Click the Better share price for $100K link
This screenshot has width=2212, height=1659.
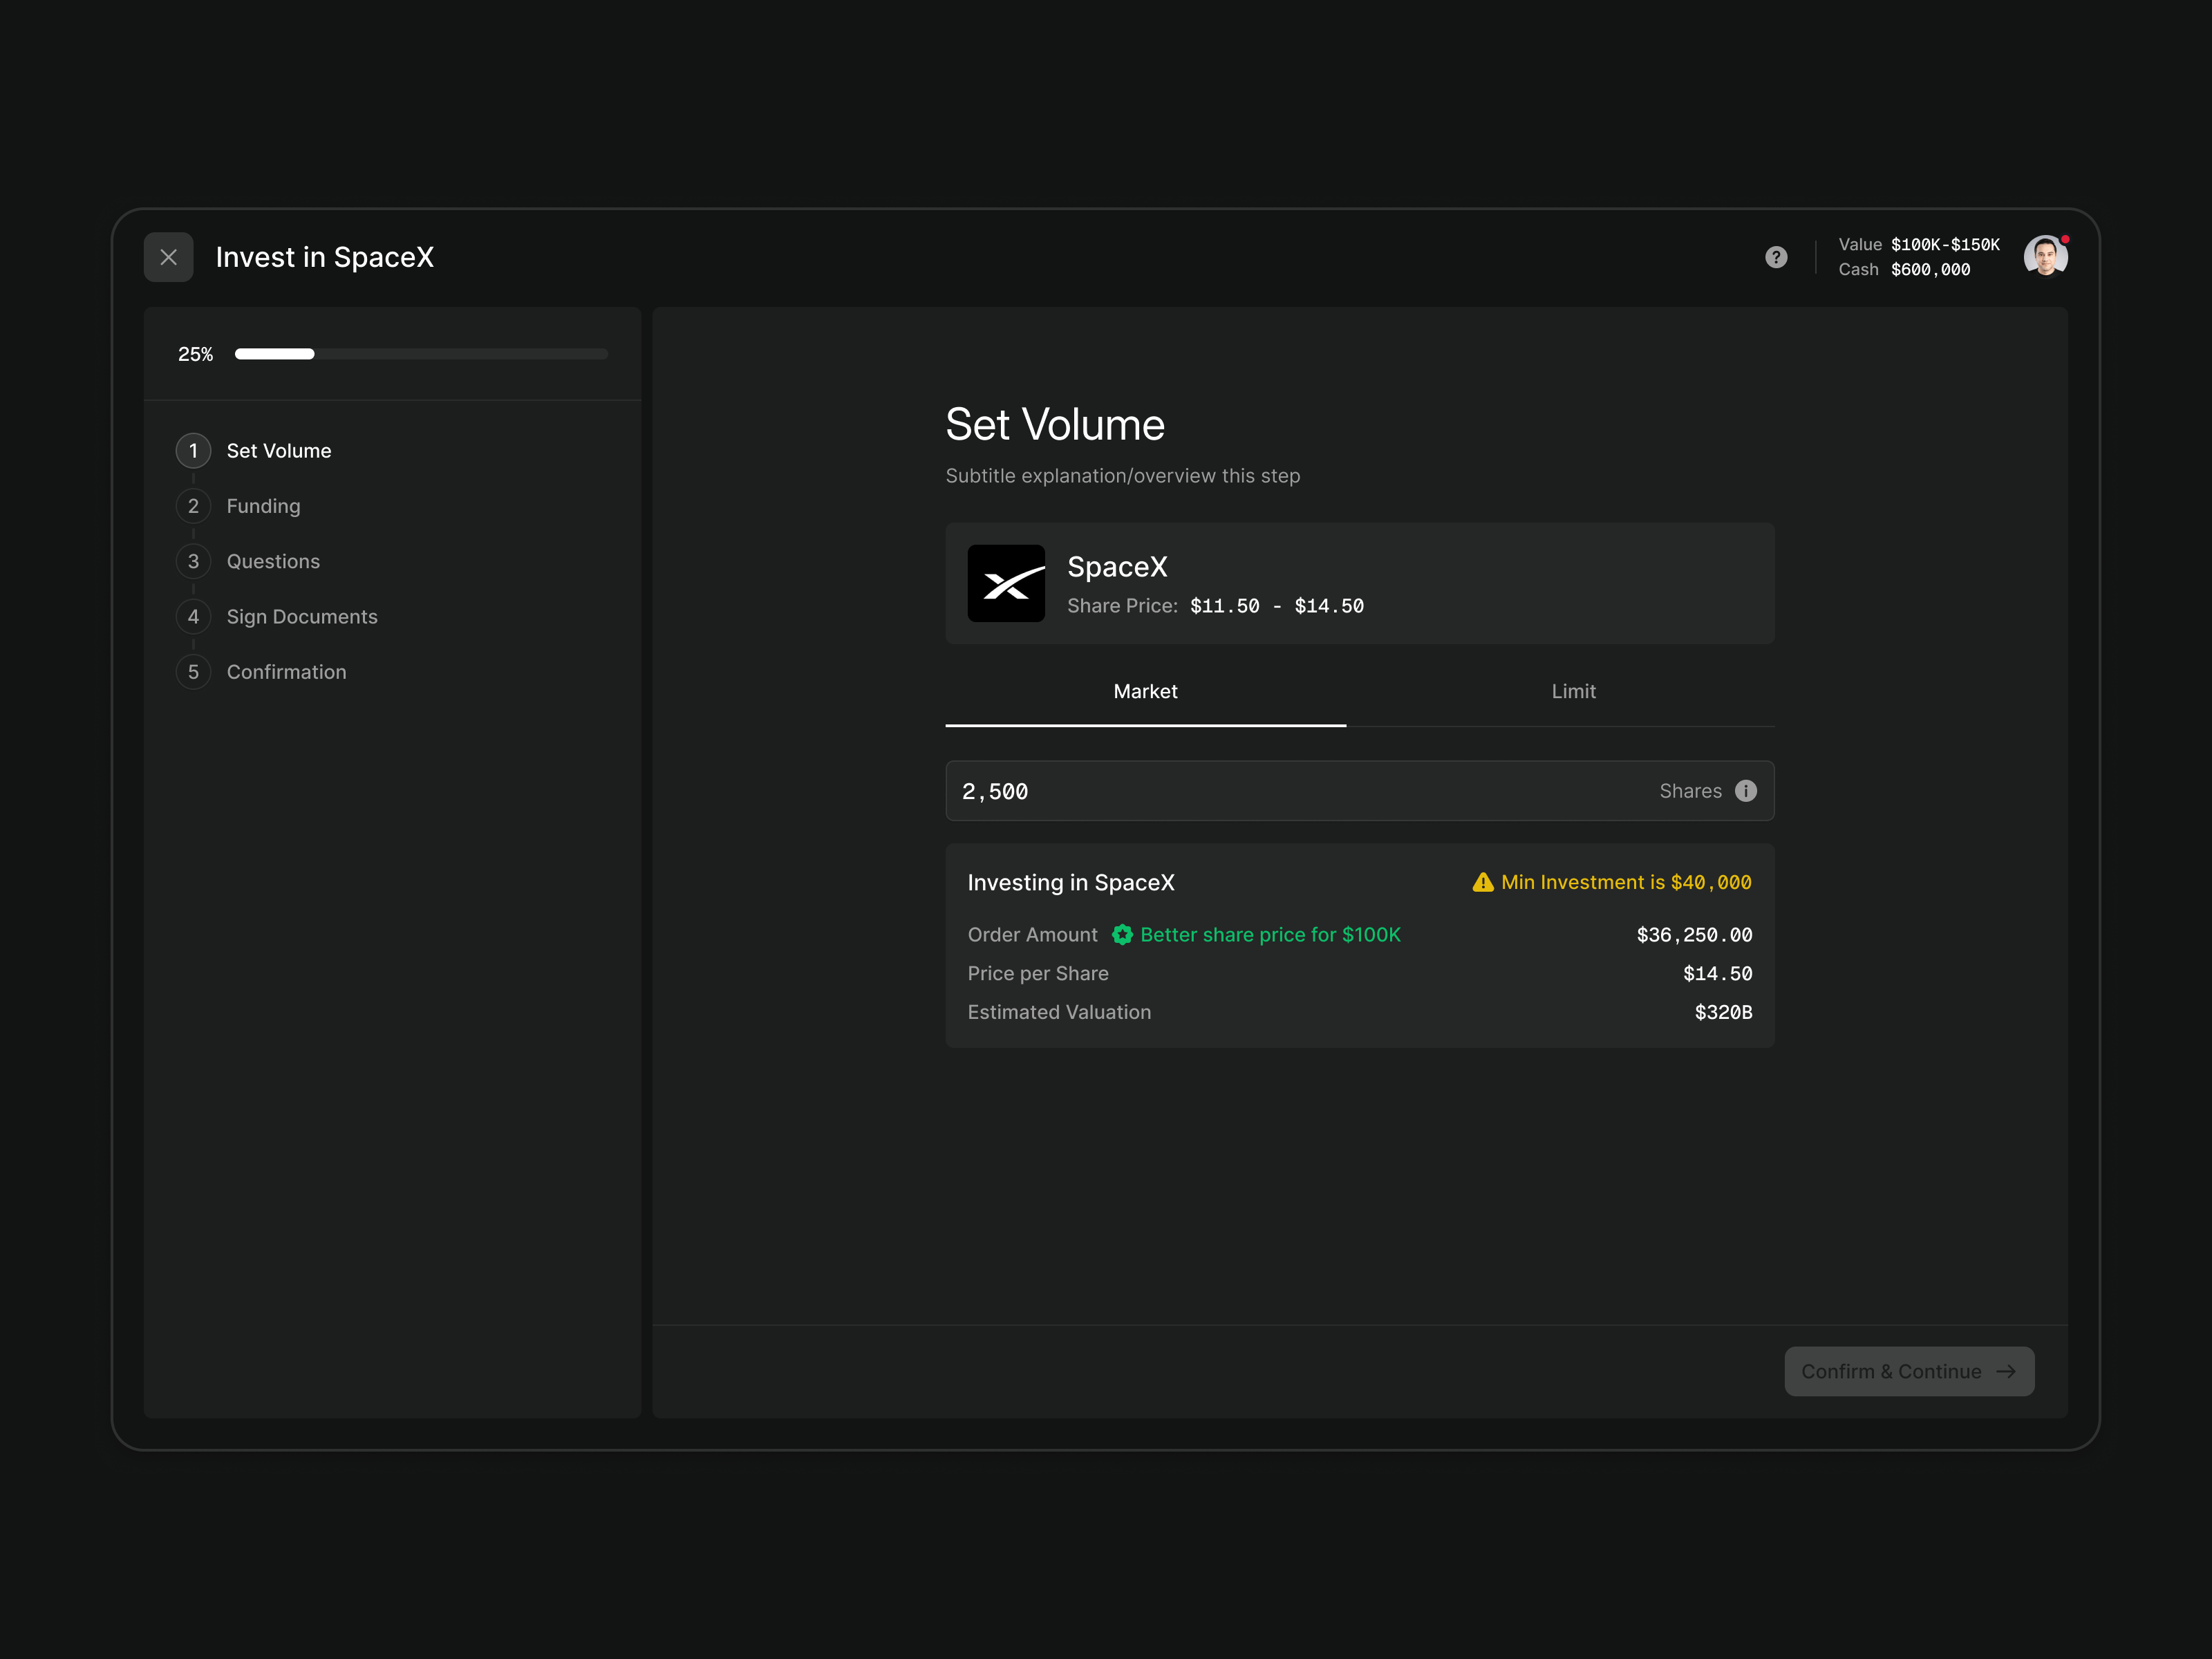tap(1270, 934)
